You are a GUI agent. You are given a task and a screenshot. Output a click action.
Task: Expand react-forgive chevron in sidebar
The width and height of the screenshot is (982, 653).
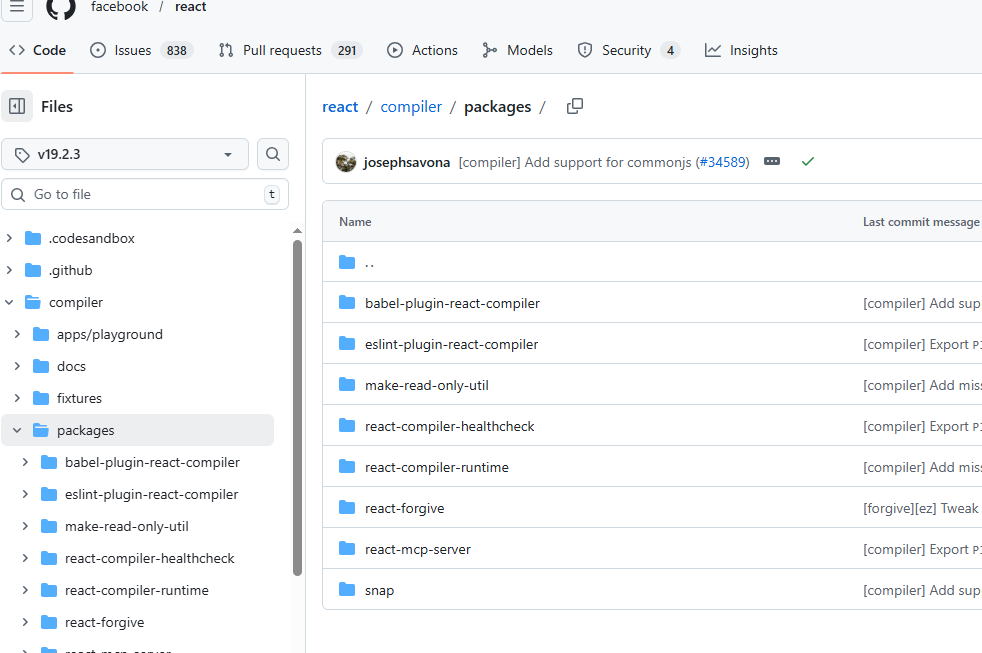click(26, 622)
